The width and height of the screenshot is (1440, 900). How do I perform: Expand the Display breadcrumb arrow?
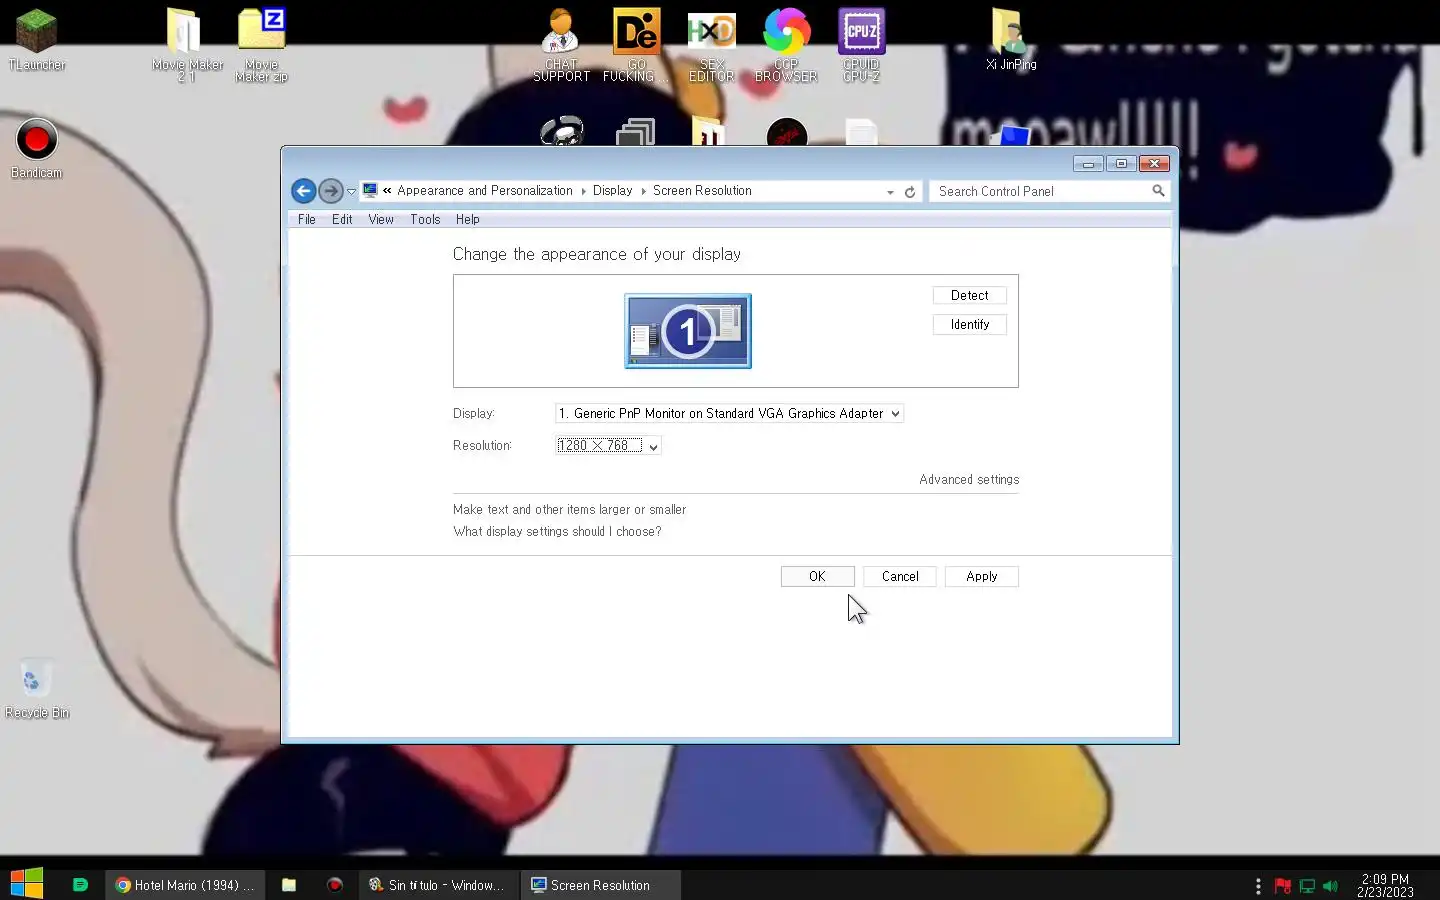coord(643,191)
